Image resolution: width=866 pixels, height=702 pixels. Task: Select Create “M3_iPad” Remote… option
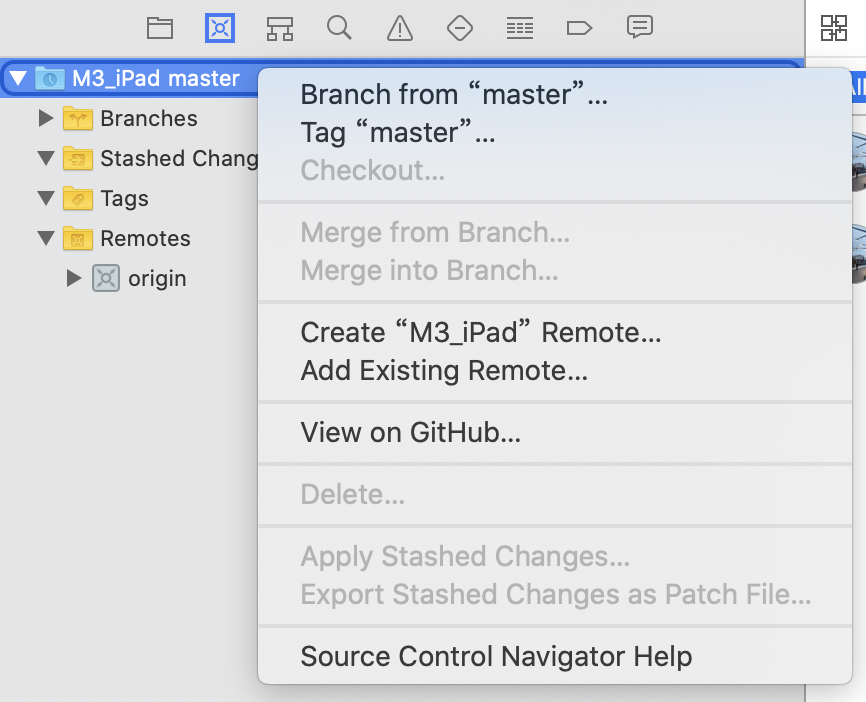[480, 332]
